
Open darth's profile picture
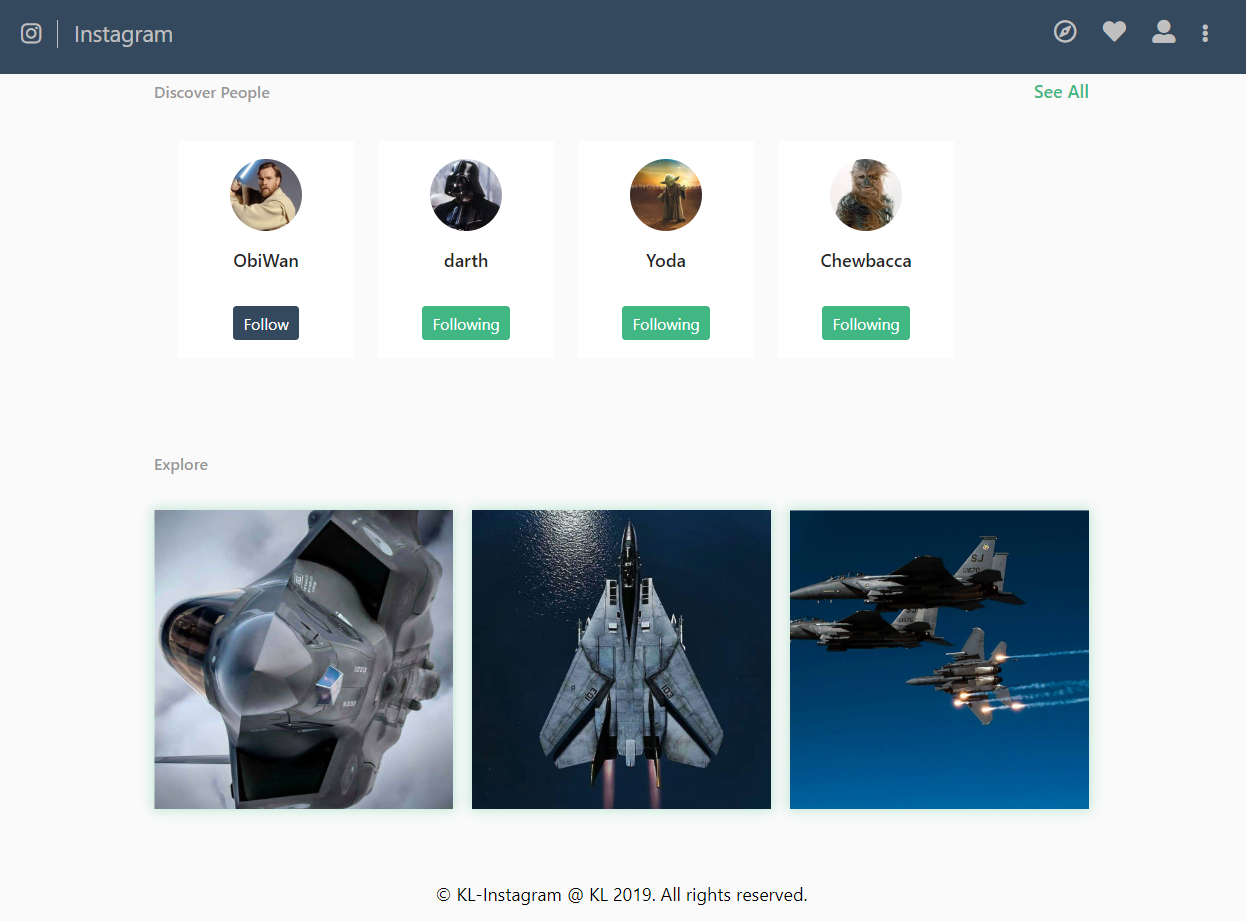466,195
